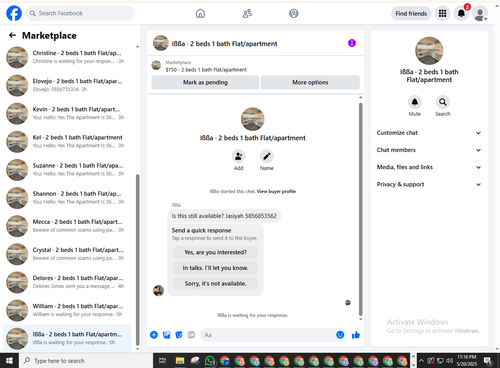Screen dimensions: 500x368
Task: Open the volume control in system tray
Action: pos(449,361)
